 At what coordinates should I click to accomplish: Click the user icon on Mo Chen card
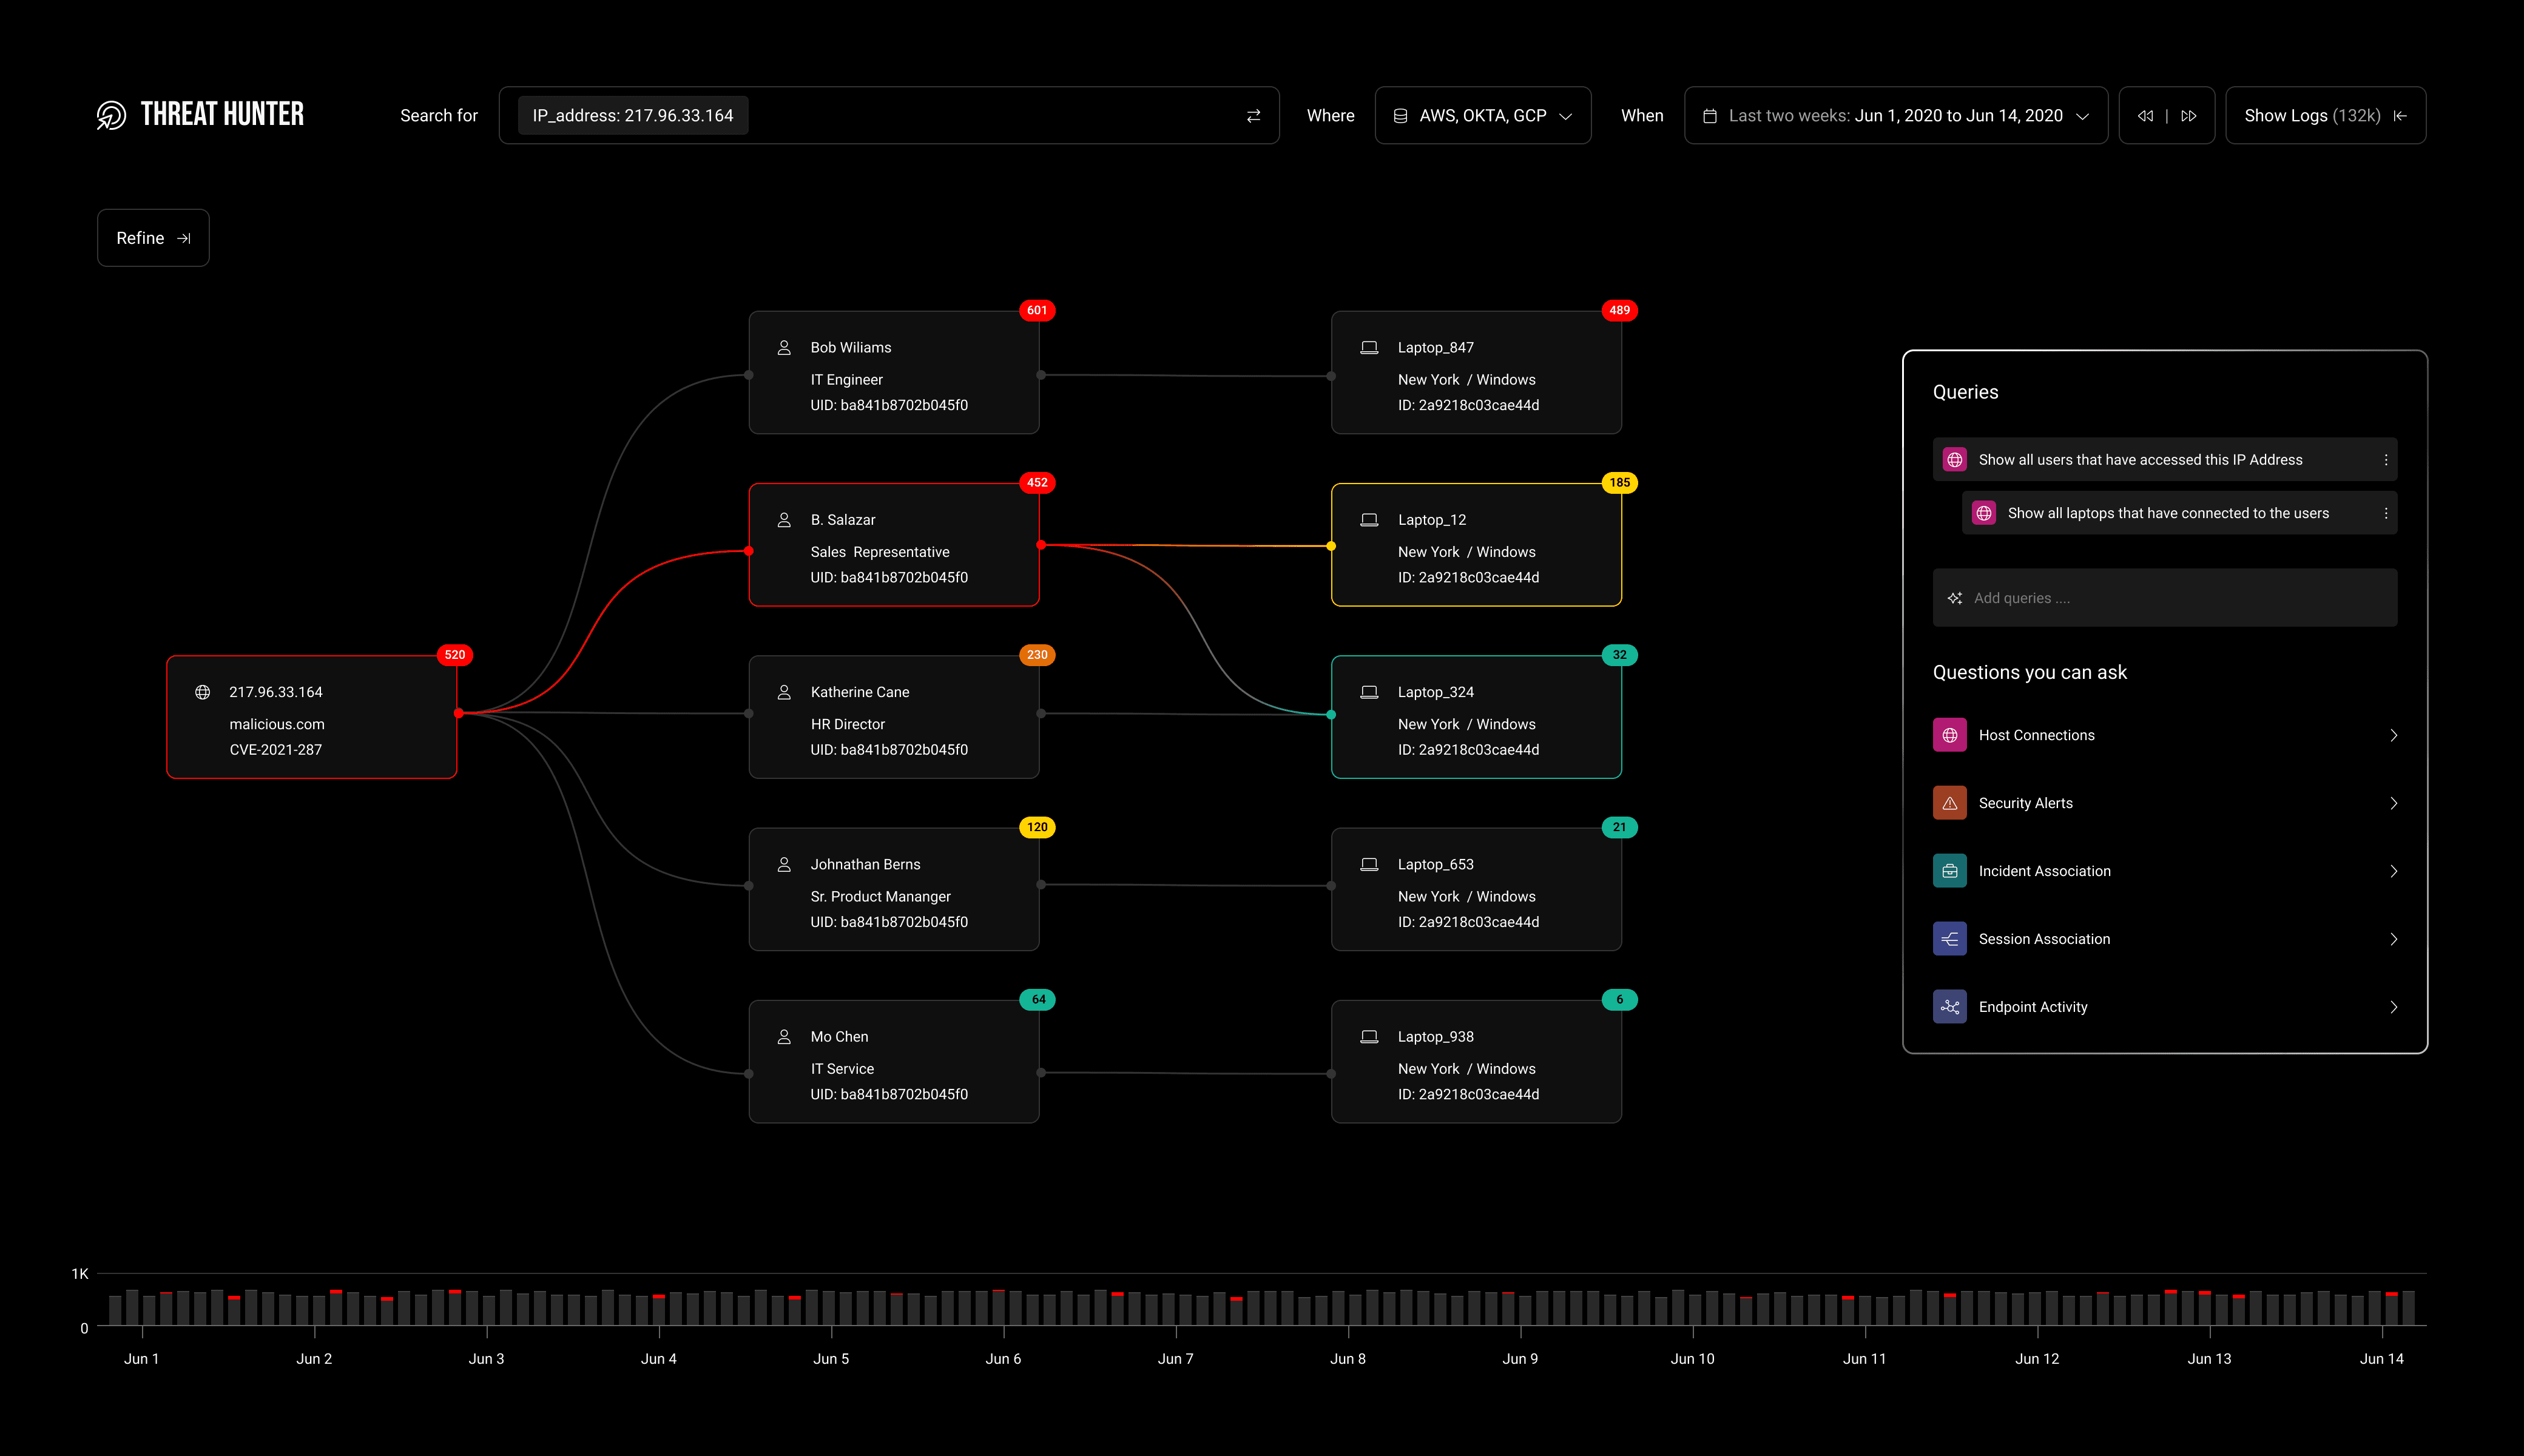point(784,1037)
